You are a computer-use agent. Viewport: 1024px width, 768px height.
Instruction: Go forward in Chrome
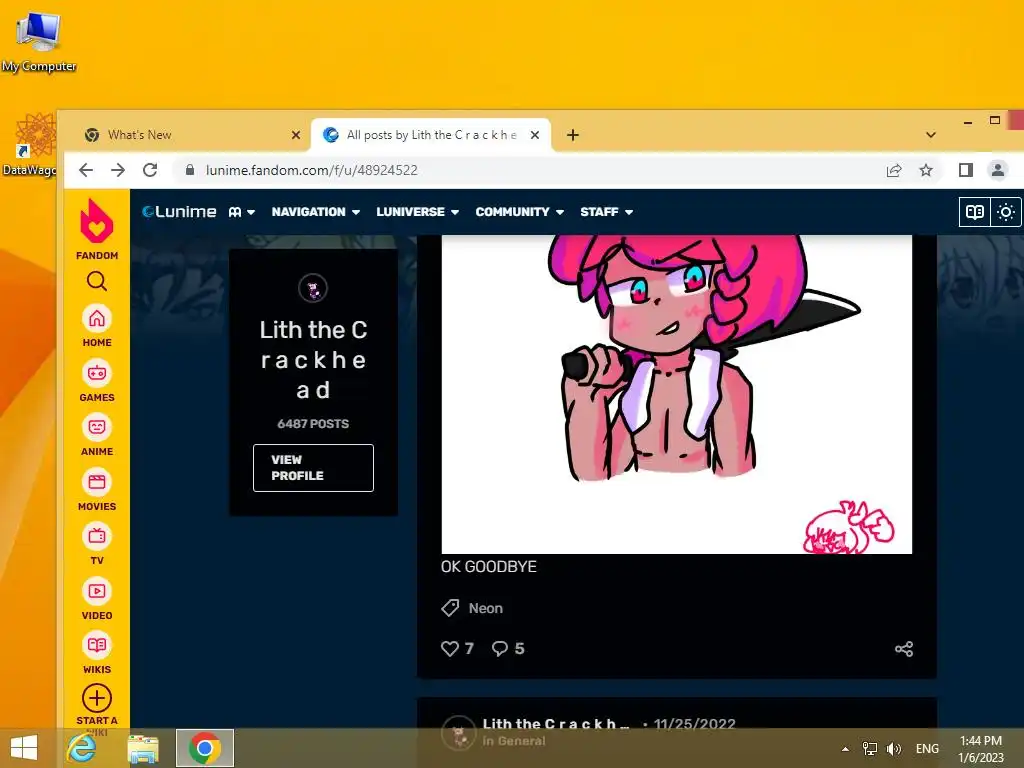pyautogui.click(x=118, y=170)
